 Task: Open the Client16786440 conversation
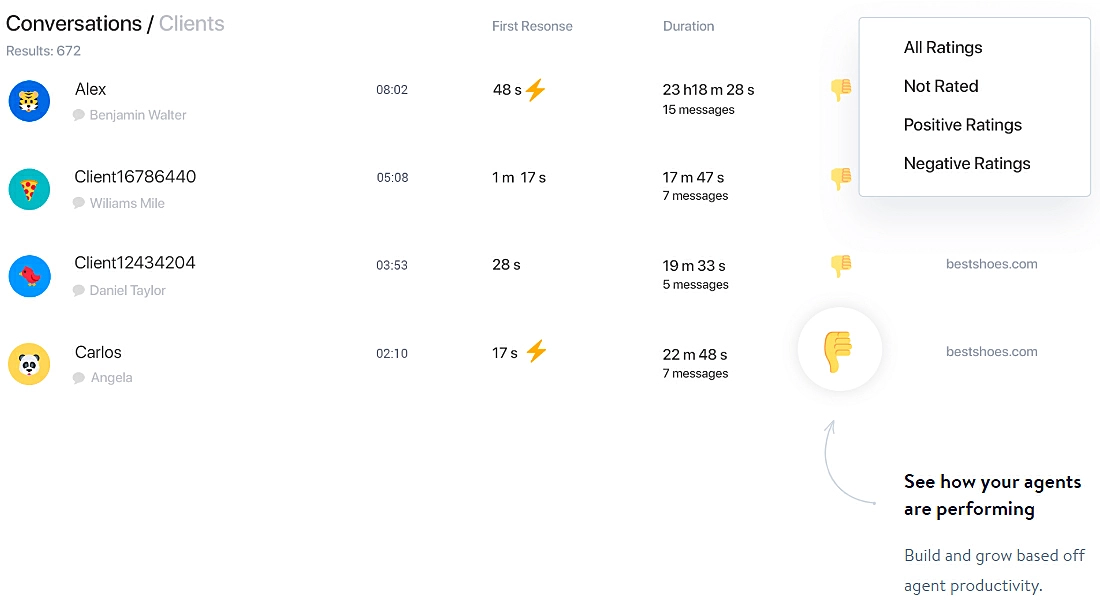tap(135, 177)
